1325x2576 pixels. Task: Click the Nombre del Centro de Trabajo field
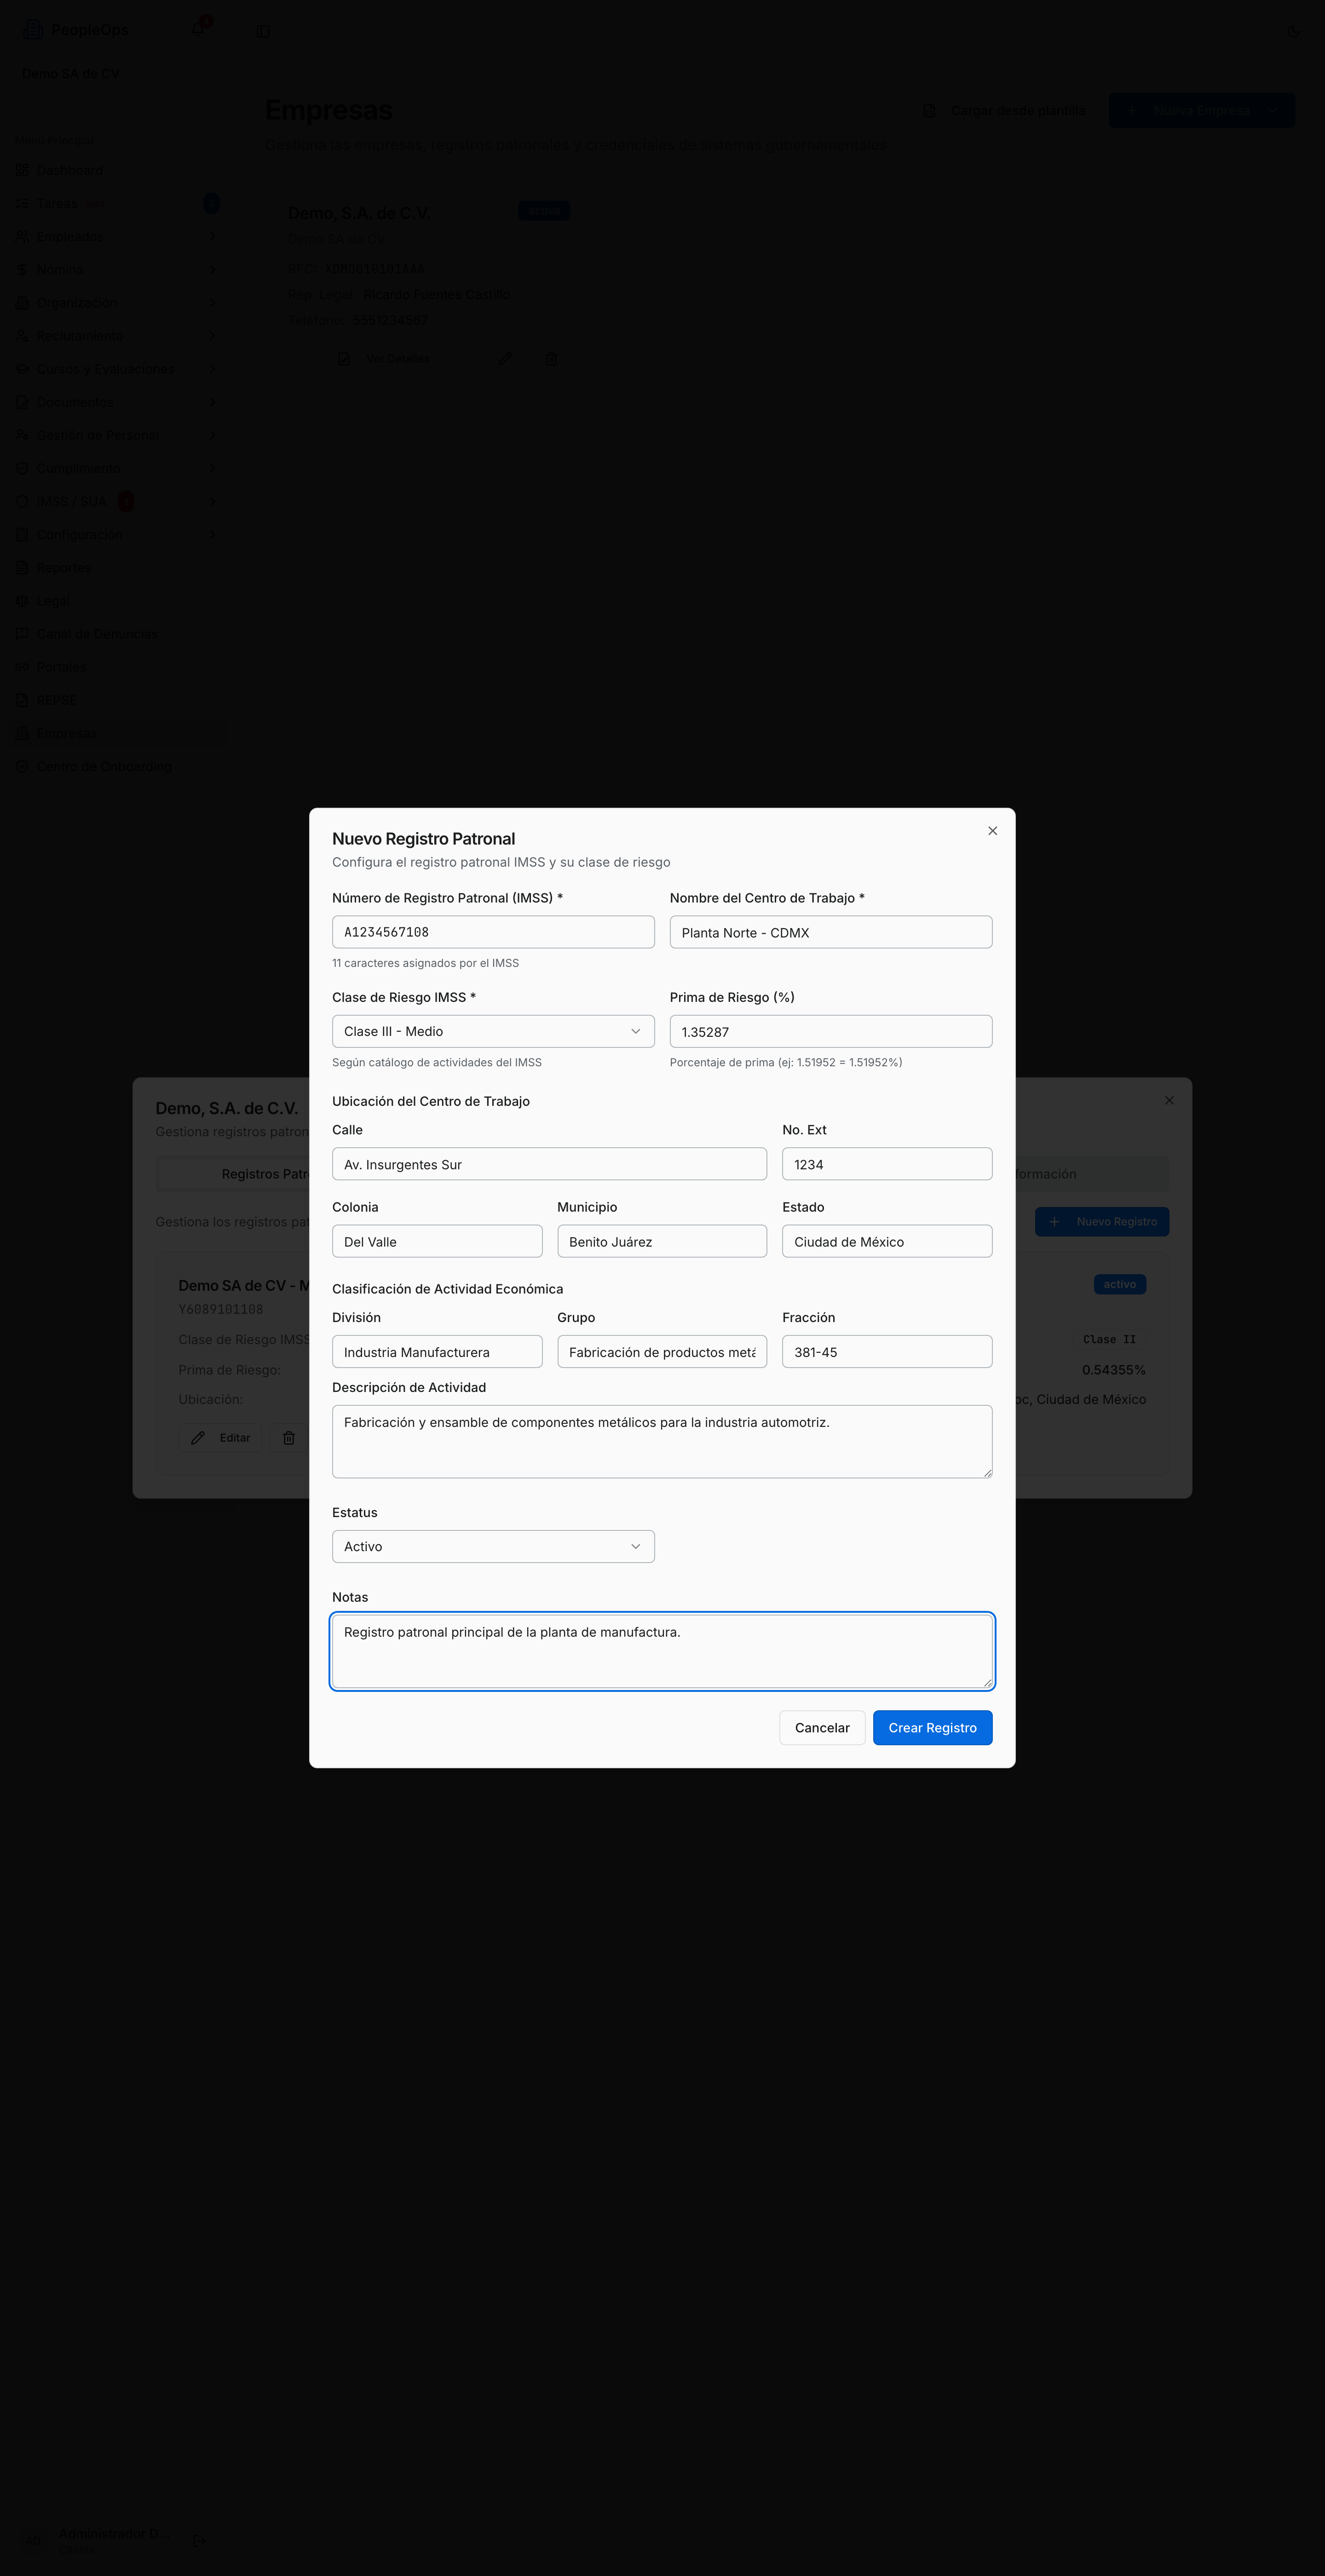click(x=830, y=932)
